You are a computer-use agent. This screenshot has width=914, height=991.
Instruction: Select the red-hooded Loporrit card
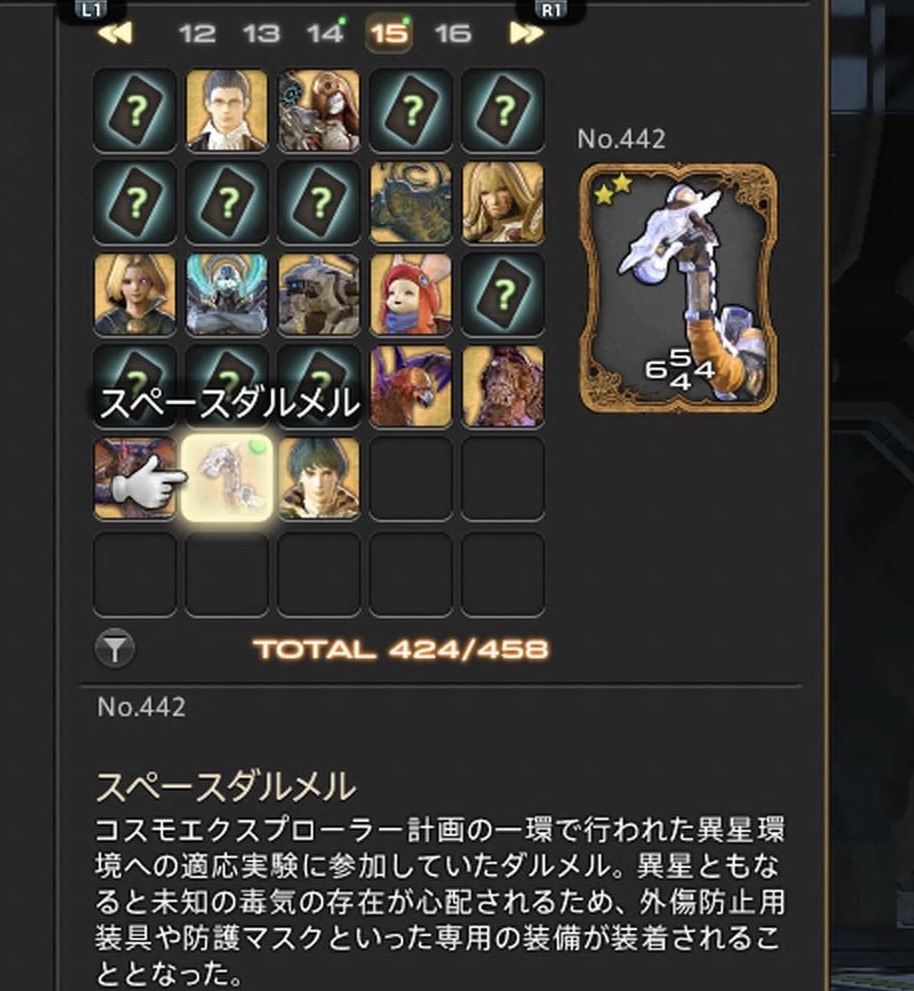(411, 294)
